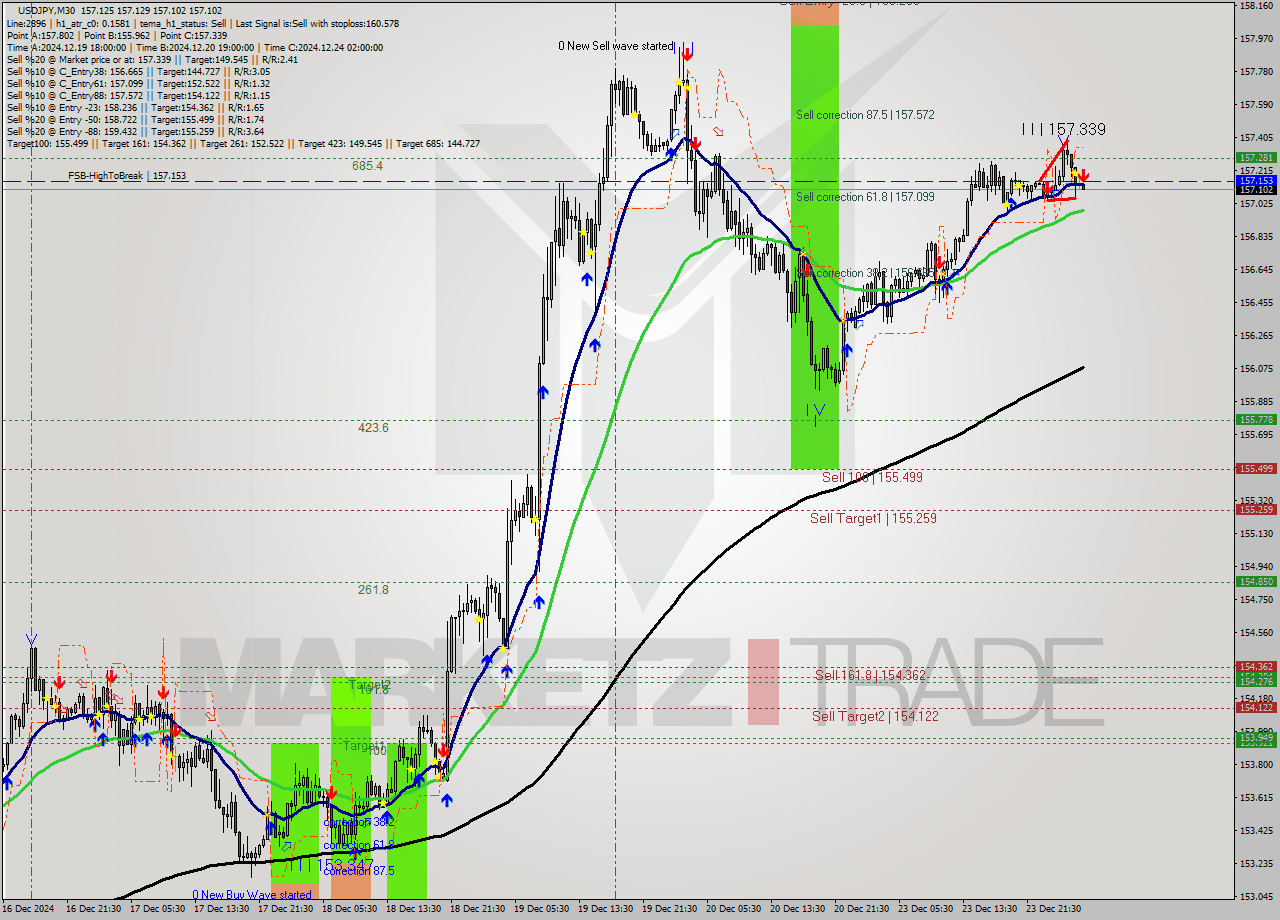
Task: Select the '20 Dec 05:30' time axis label
Action: [x=736, y=910]
